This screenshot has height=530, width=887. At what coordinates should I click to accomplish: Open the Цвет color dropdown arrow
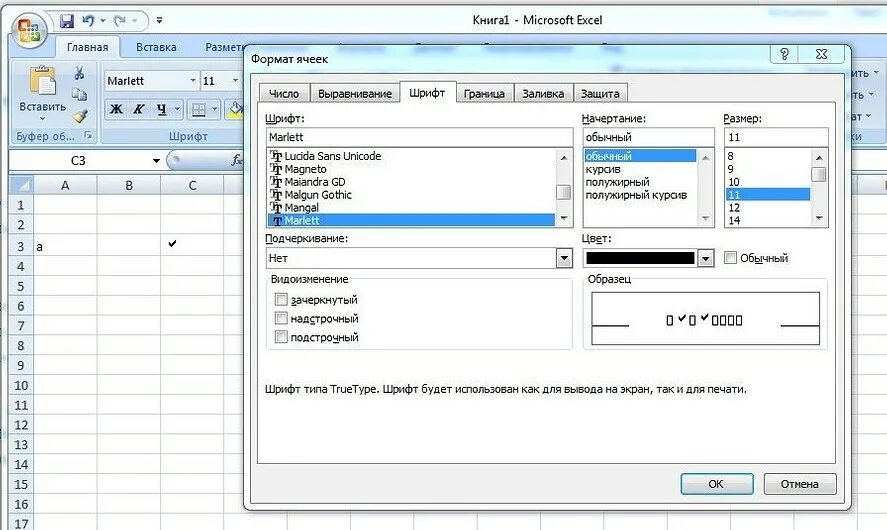point(705,258)
